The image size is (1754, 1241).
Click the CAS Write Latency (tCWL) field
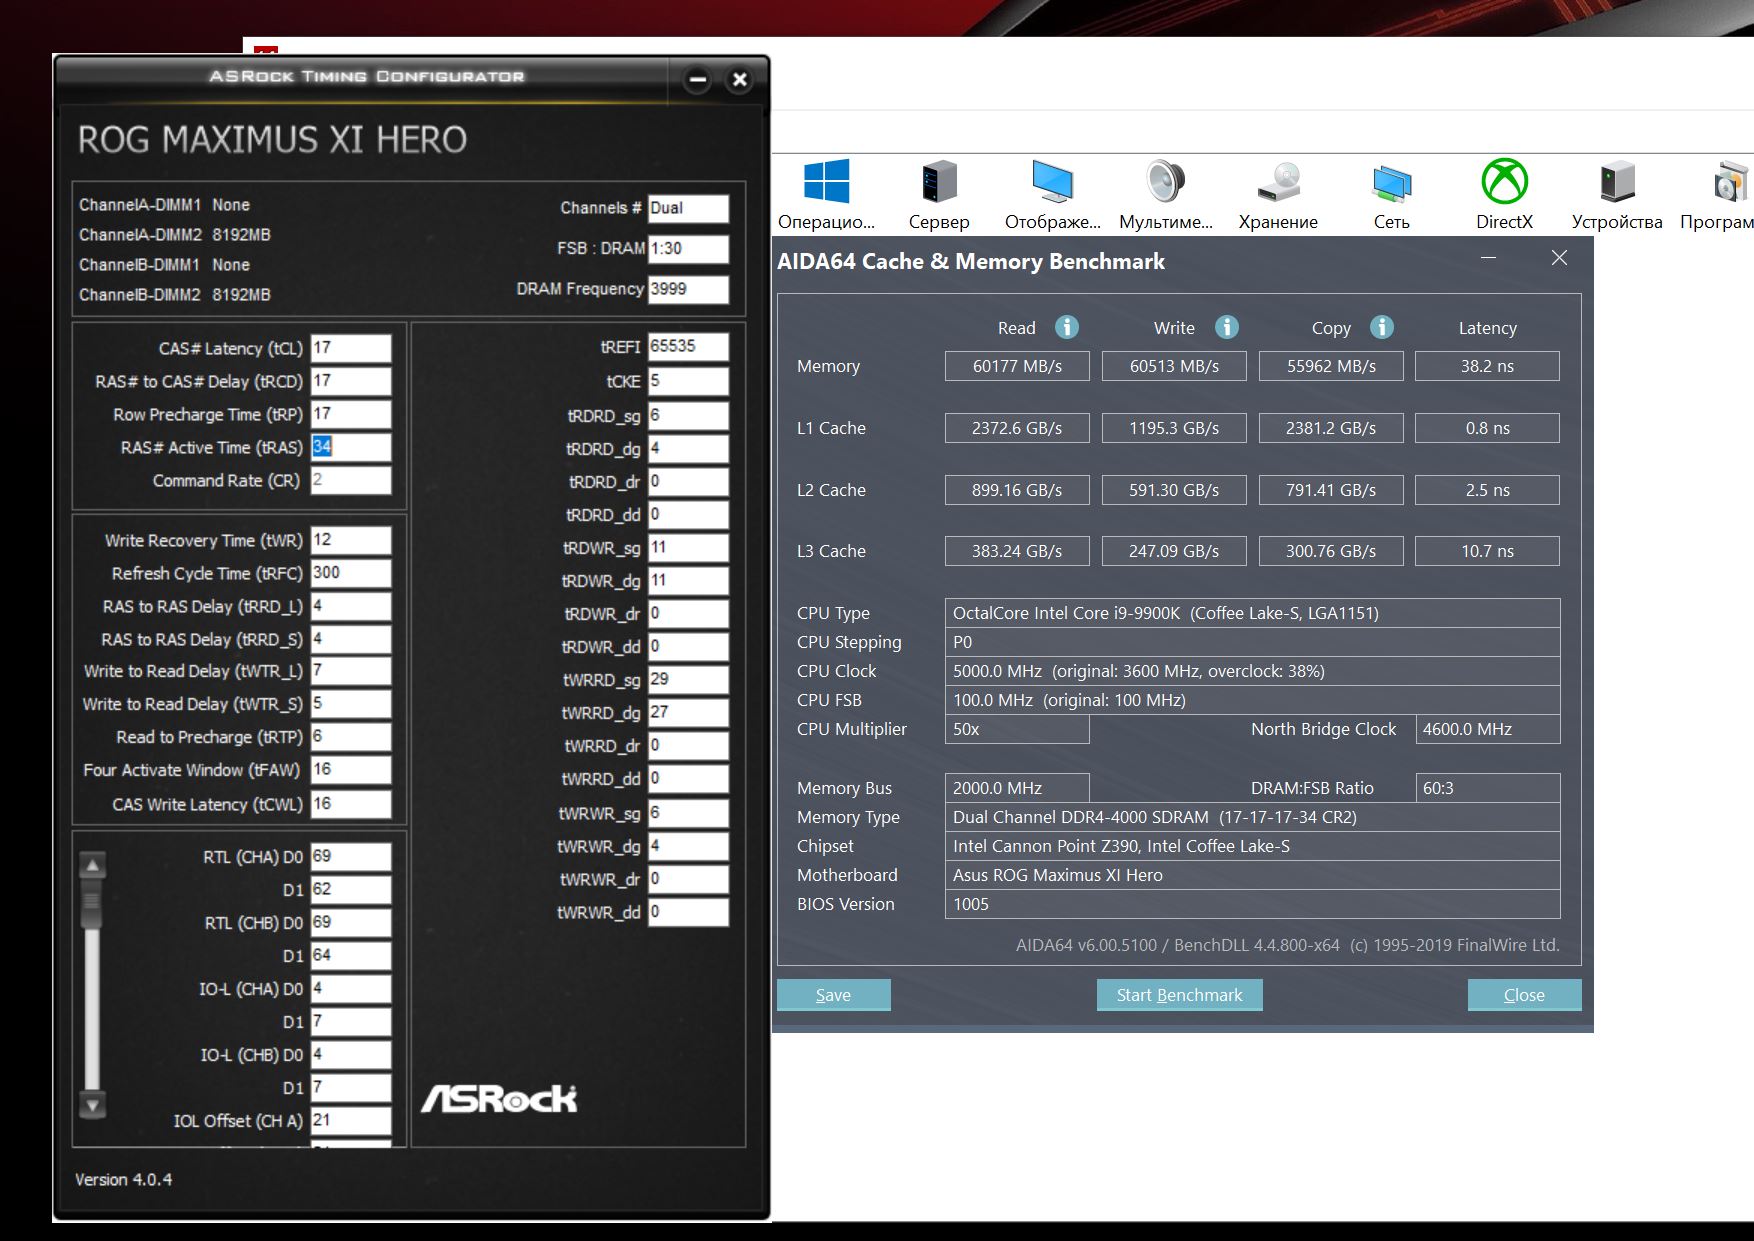351,804
